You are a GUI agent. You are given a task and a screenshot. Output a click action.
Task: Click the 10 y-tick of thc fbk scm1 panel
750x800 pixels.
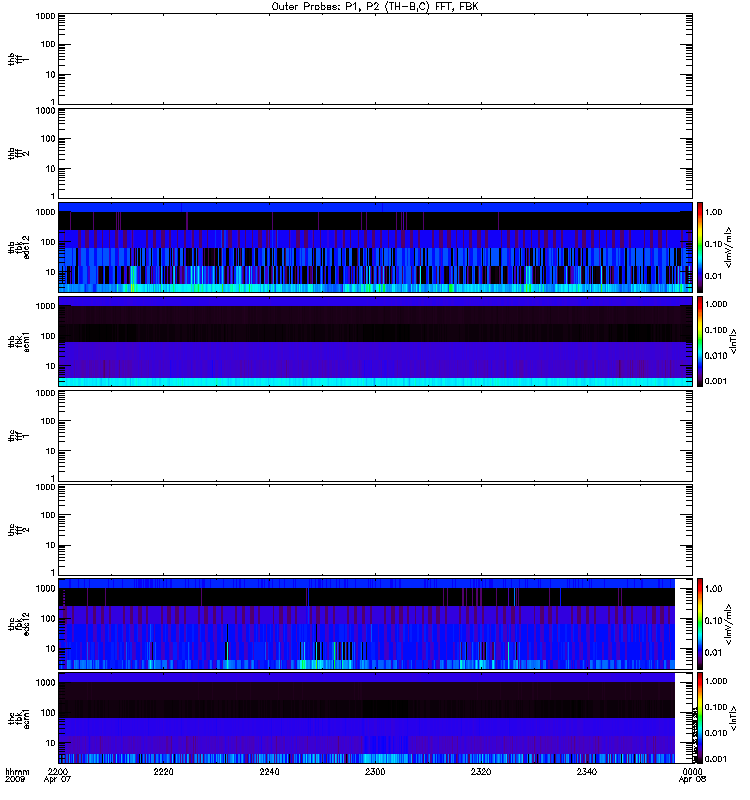51,743
